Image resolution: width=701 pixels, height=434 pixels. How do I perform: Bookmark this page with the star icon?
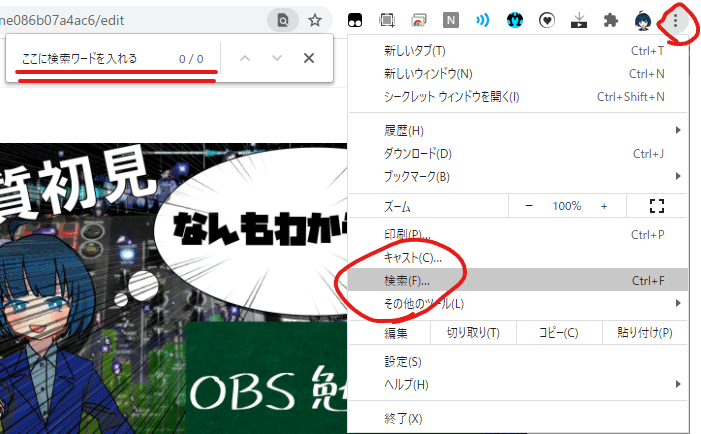[315, 20]
